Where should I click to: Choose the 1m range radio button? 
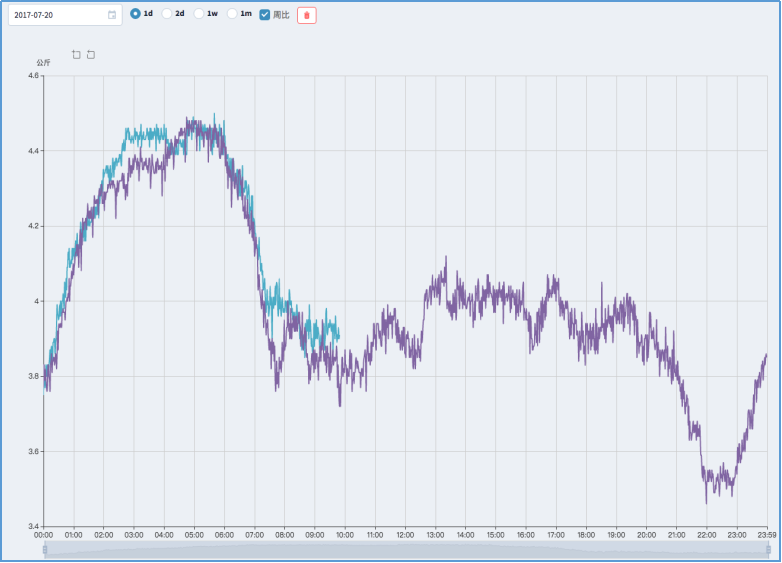tap(233, 14)
